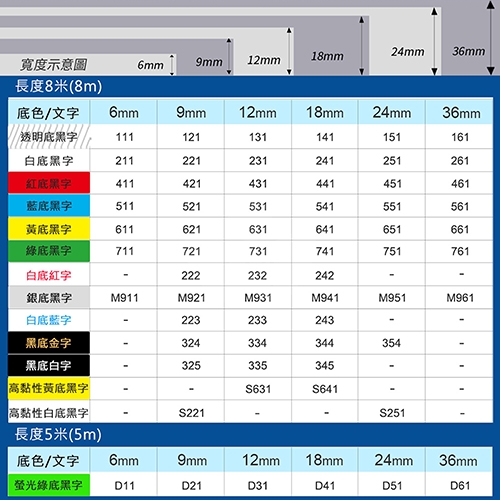Select cell 551

[x=392, y=207]
